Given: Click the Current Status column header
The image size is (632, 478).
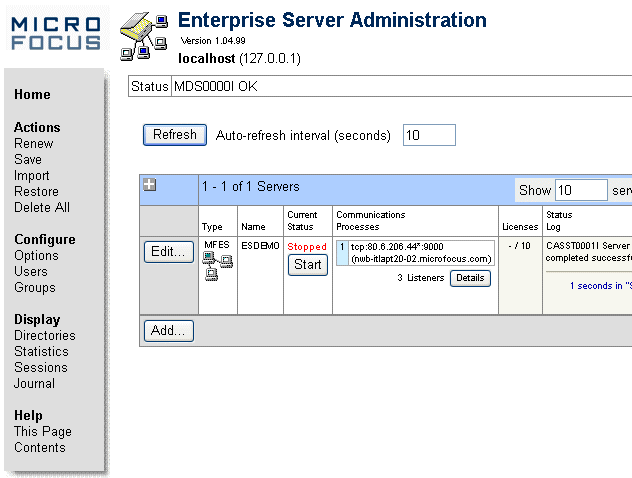Looking at the screenshot, I should pos(302,220).
